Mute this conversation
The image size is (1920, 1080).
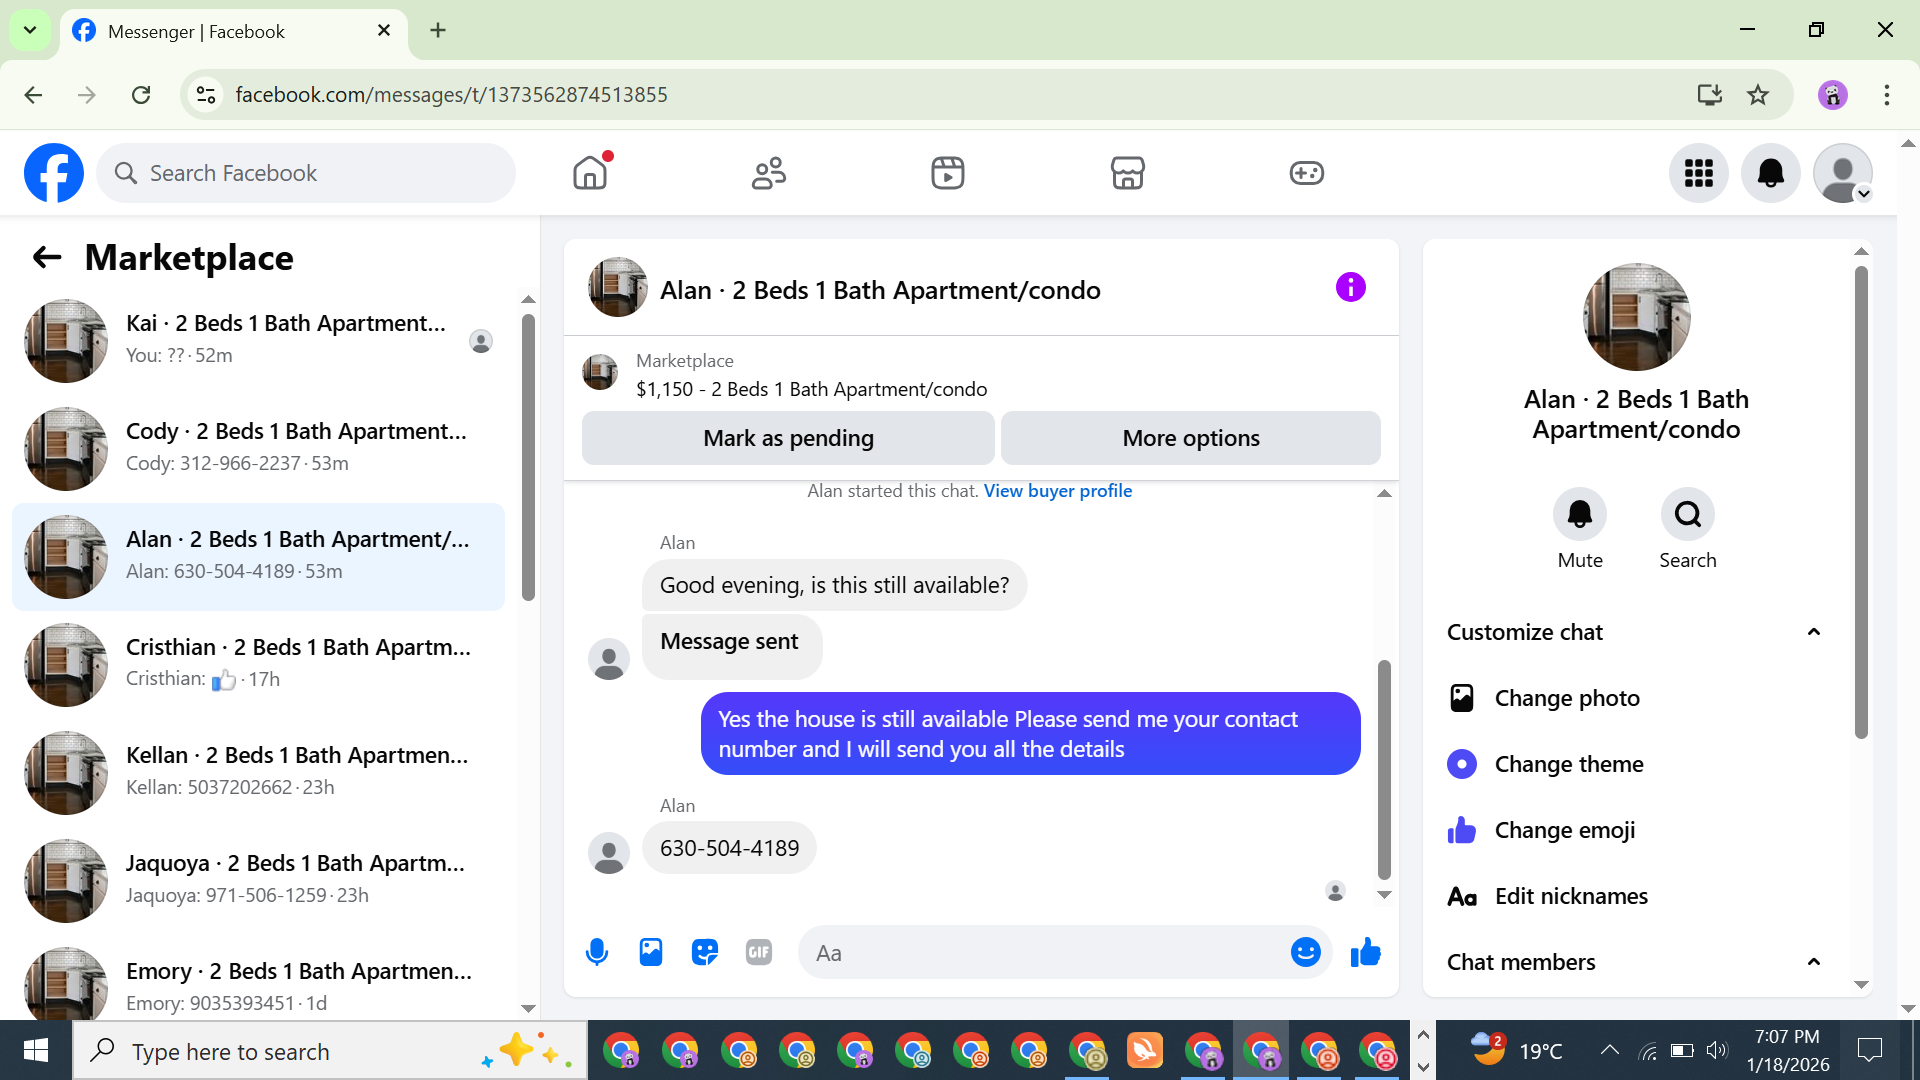point(1579,515)
